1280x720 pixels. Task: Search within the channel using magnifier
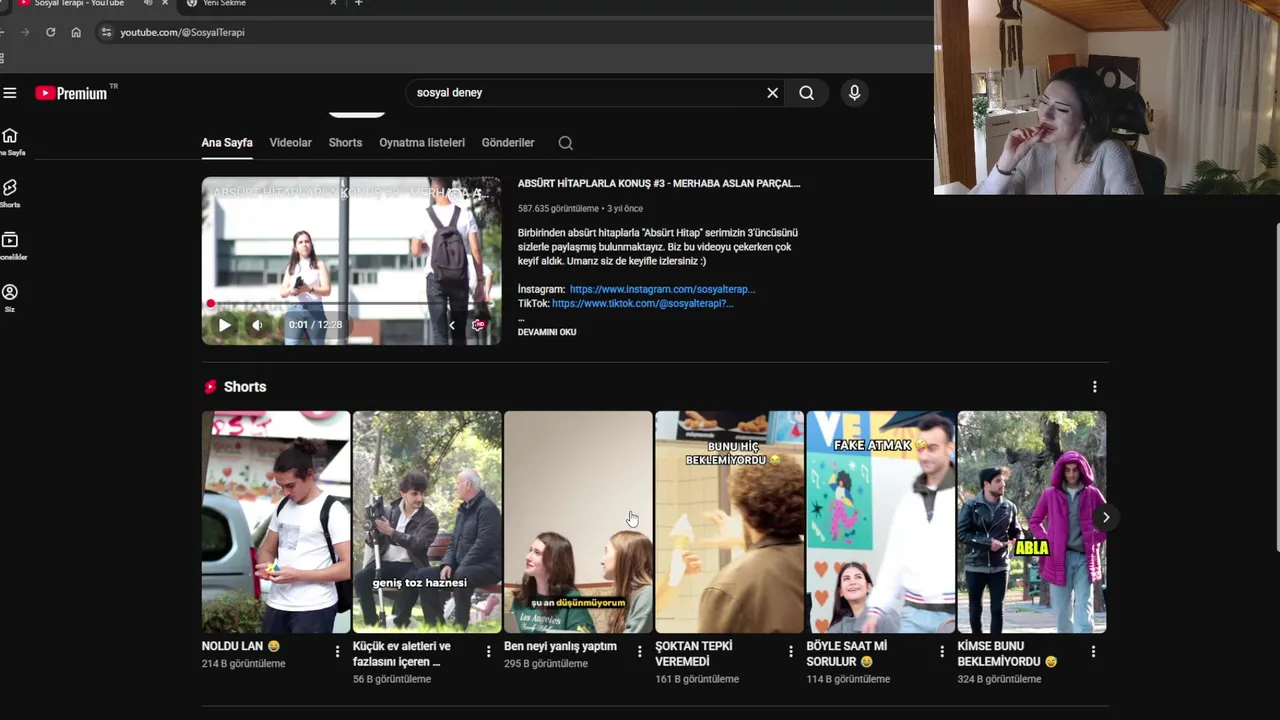[565, 143]
